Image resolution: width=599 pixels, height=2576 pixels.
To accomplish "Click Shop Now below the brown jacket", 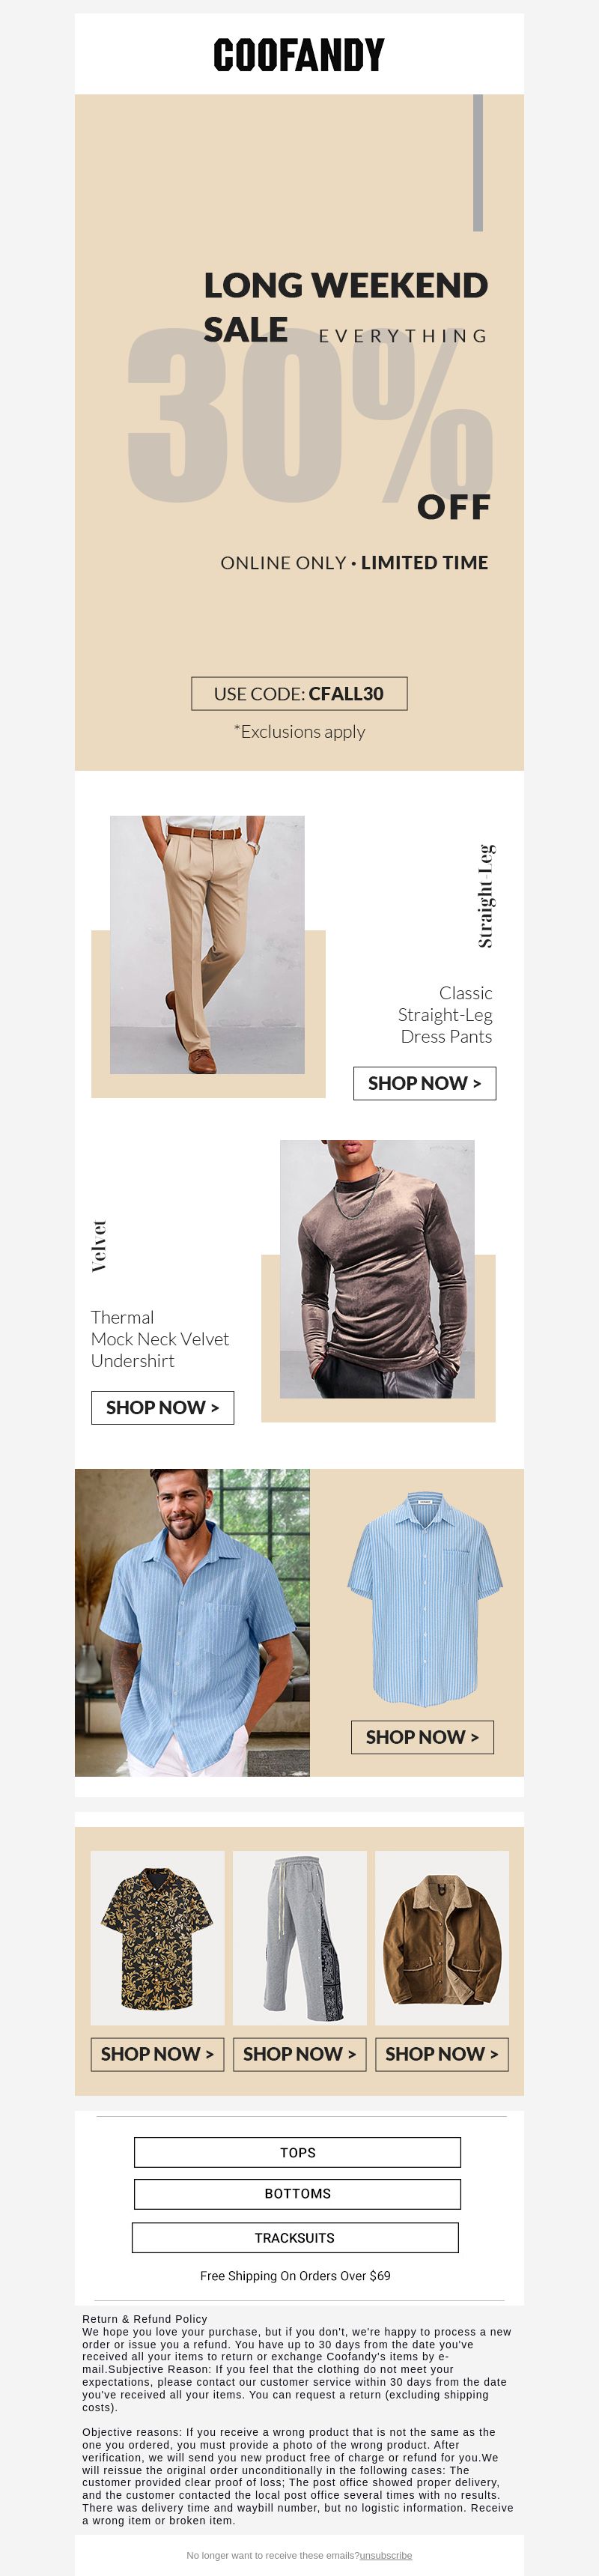I will 442,2054.
